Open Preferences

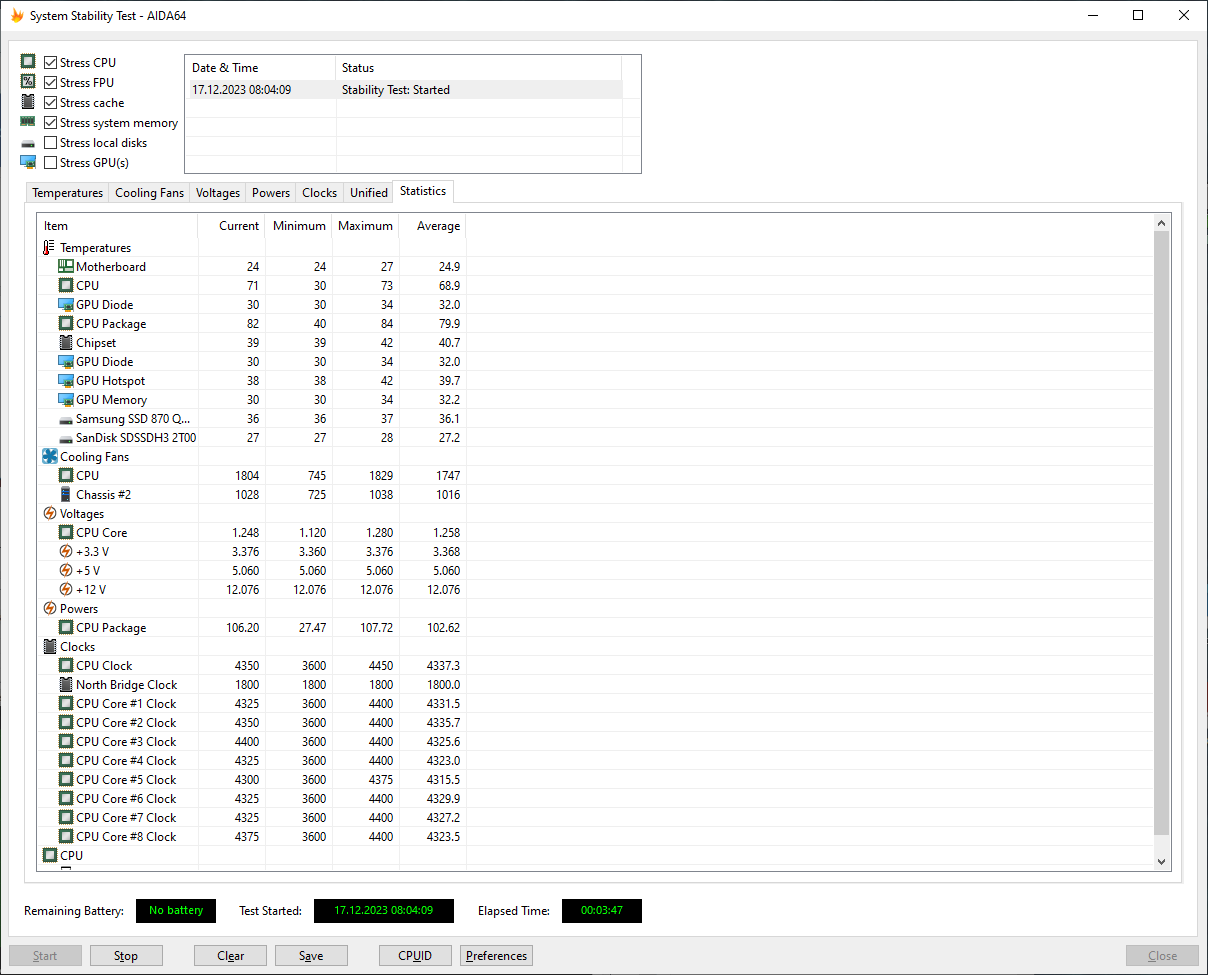pos(496,956)
